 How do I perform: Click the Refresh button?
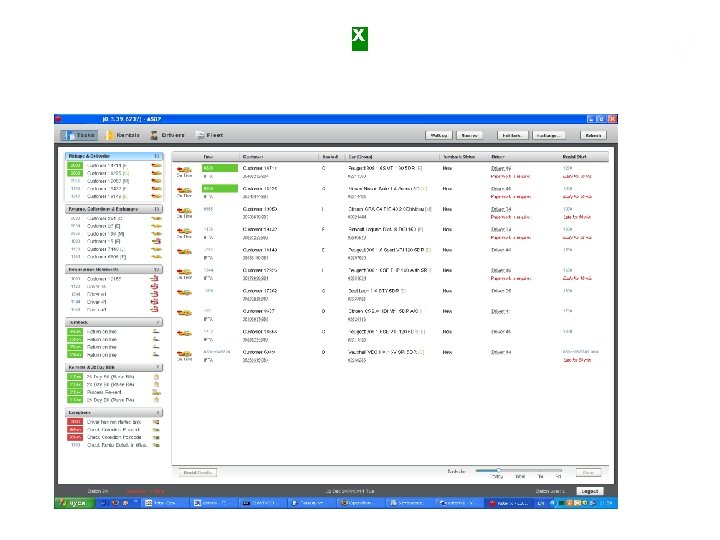(593, 135)
